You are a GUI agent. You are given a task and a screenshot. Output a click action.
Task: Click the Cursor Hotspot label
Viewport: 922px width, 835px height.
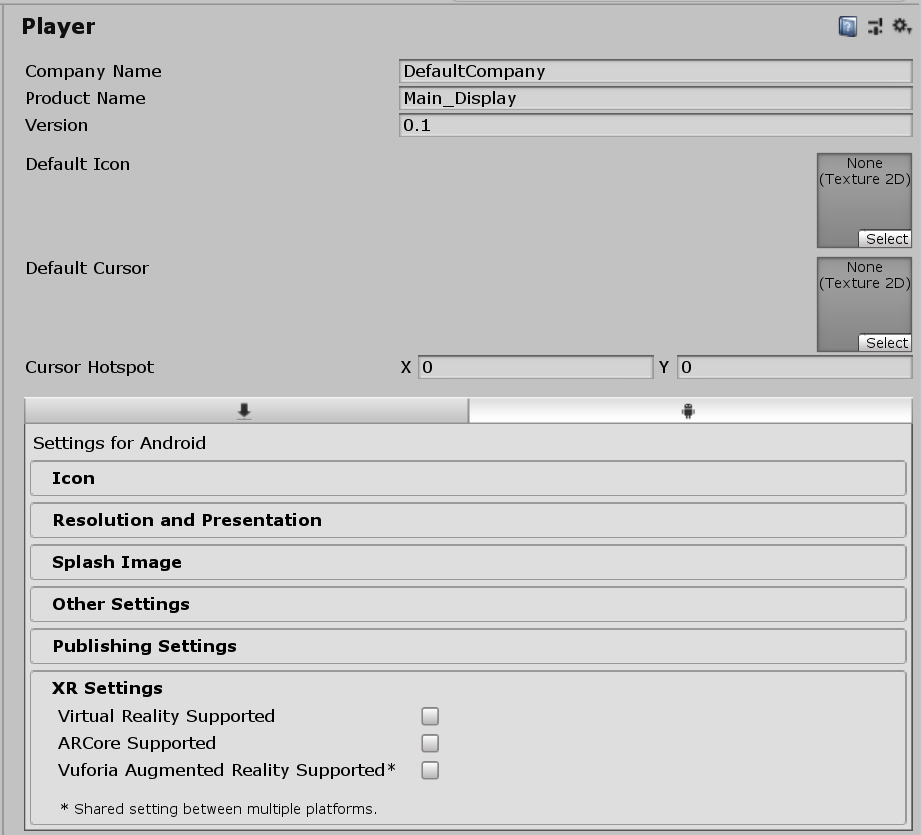pyautogui.click(x=89, y=368)
